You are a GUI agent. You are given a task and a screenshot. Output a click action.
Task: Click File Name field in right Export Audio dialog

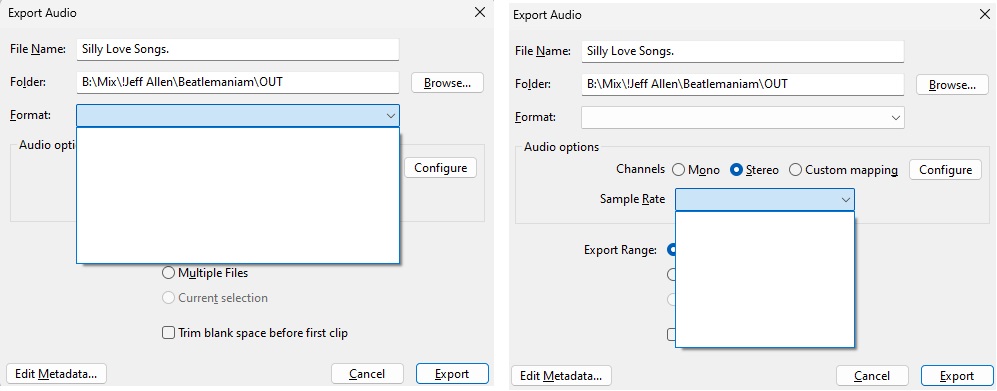click(x=743, y=51)
